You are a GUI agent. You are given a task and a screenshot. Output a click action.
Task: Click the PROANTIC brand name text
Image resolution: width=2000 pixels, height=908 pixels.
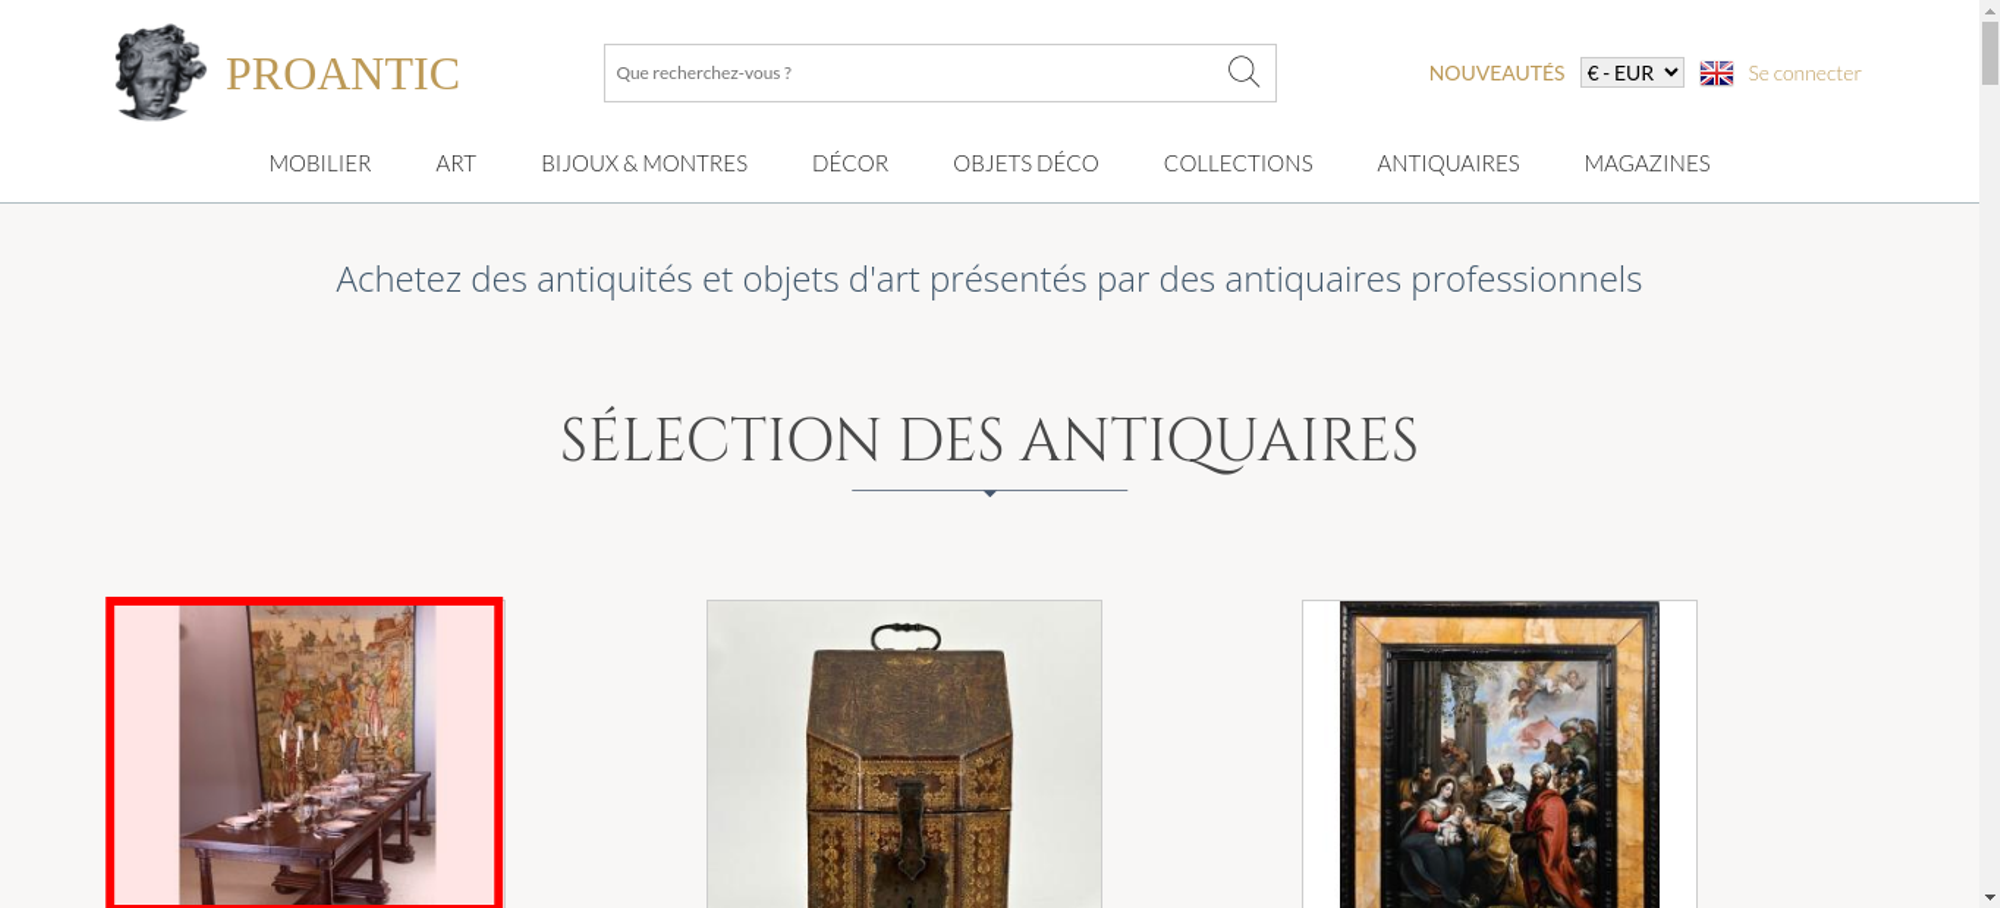(x=342, y=74)
